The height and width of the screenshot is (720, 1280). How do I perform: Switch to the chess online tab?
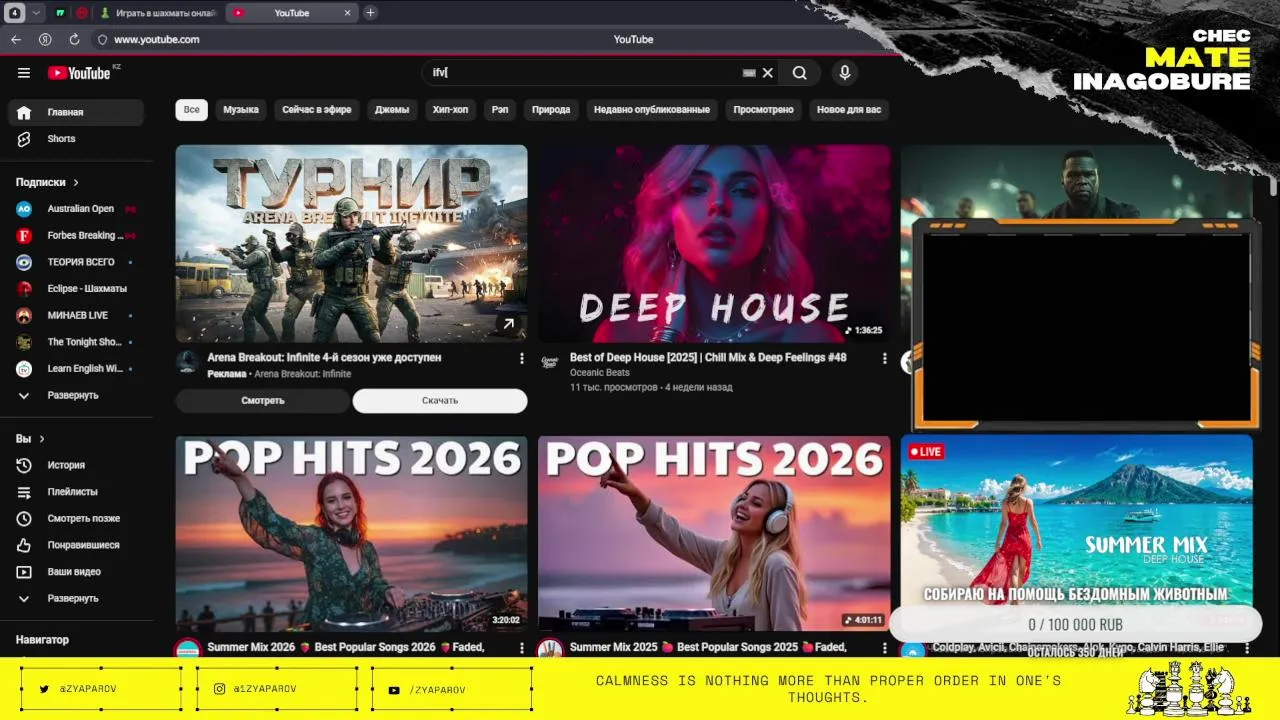[x=160, y=13]
